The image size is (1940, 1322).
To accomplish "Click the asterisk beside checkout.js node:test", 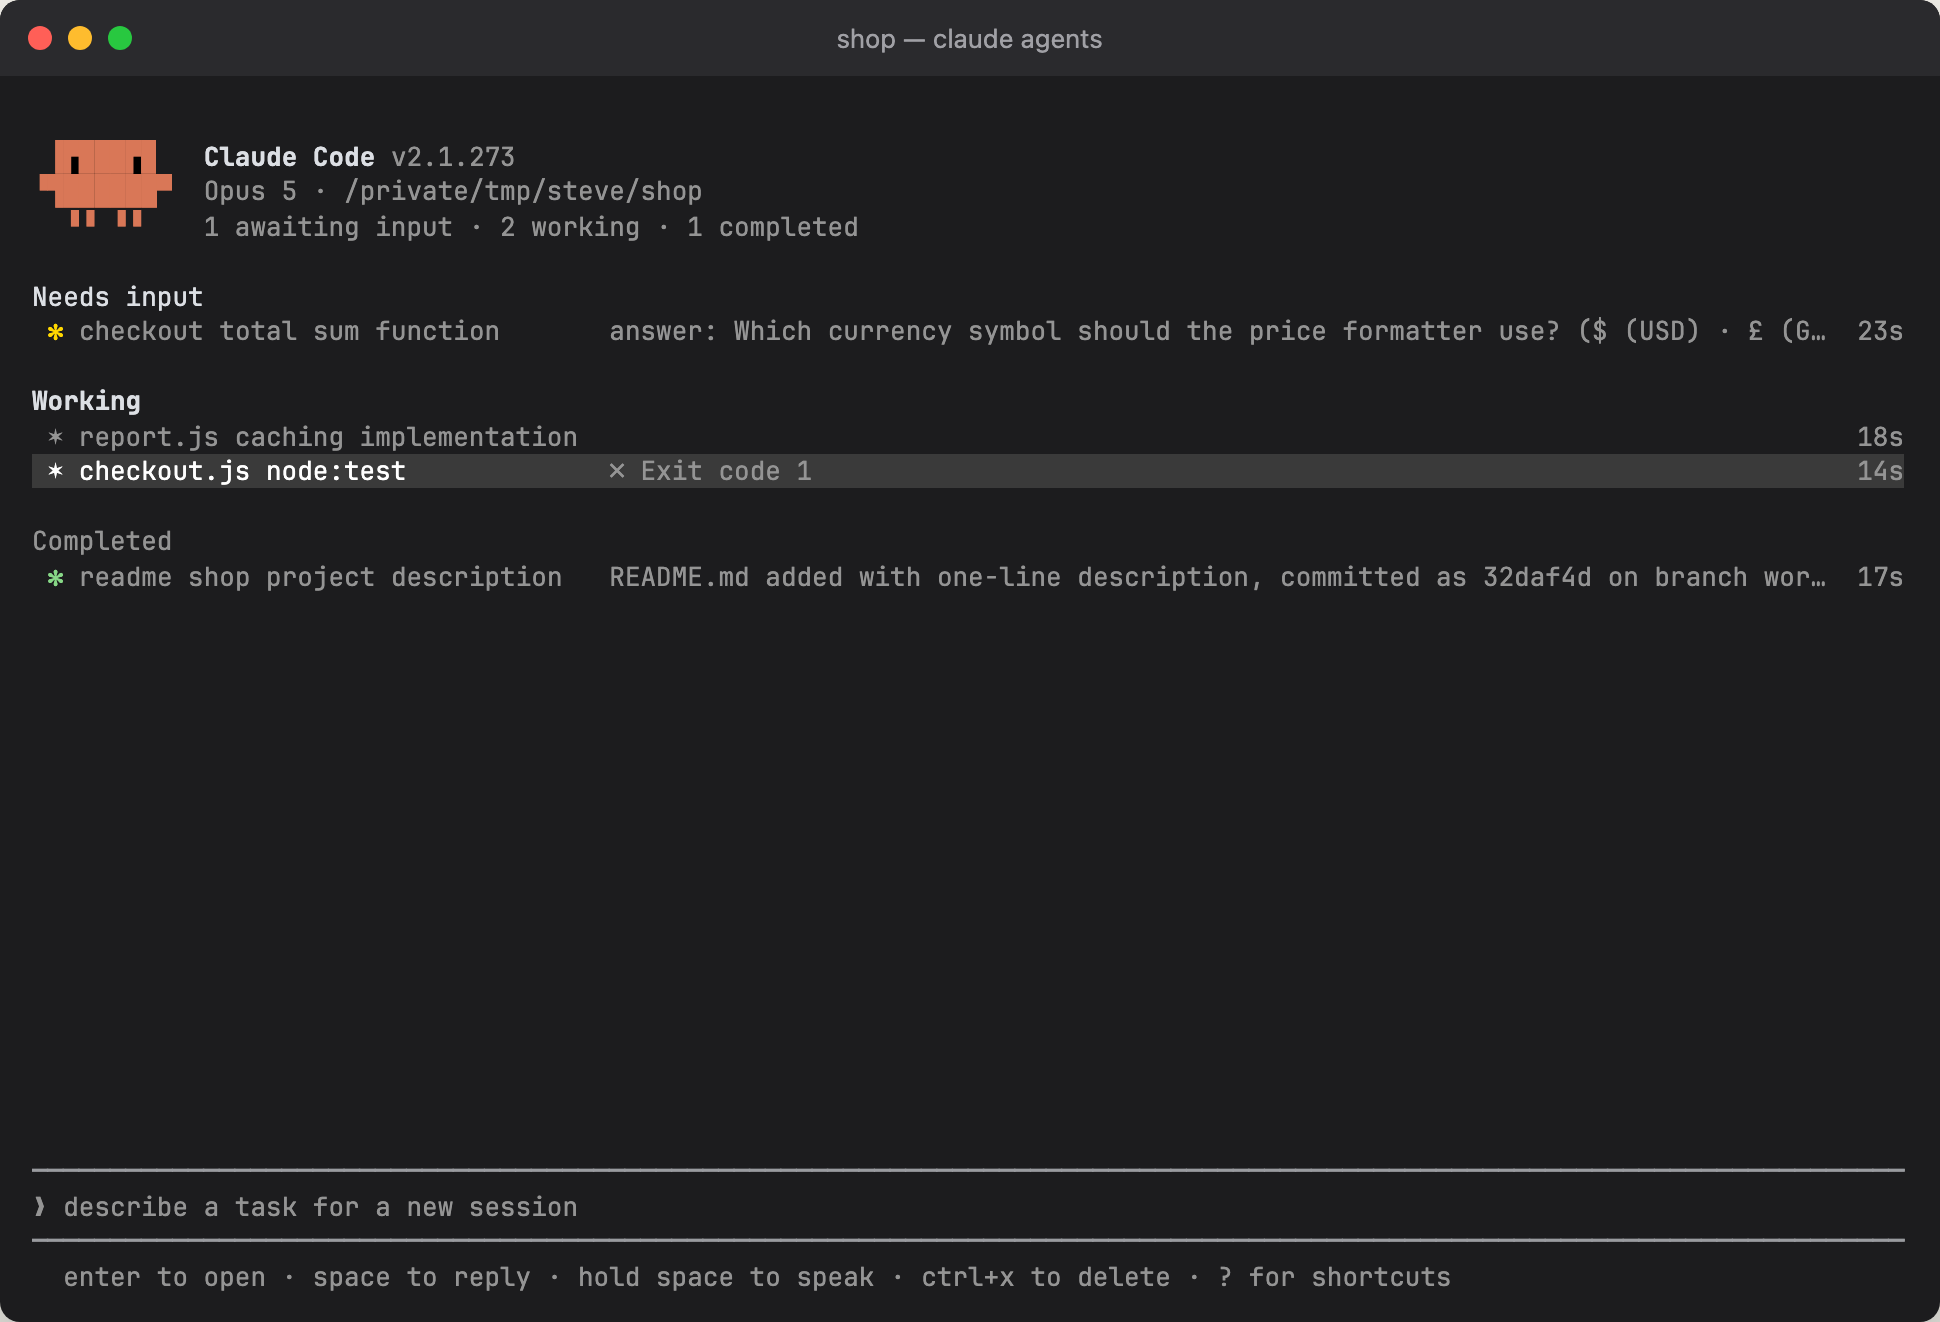I will pyautogui.click(x=56, y=471).
